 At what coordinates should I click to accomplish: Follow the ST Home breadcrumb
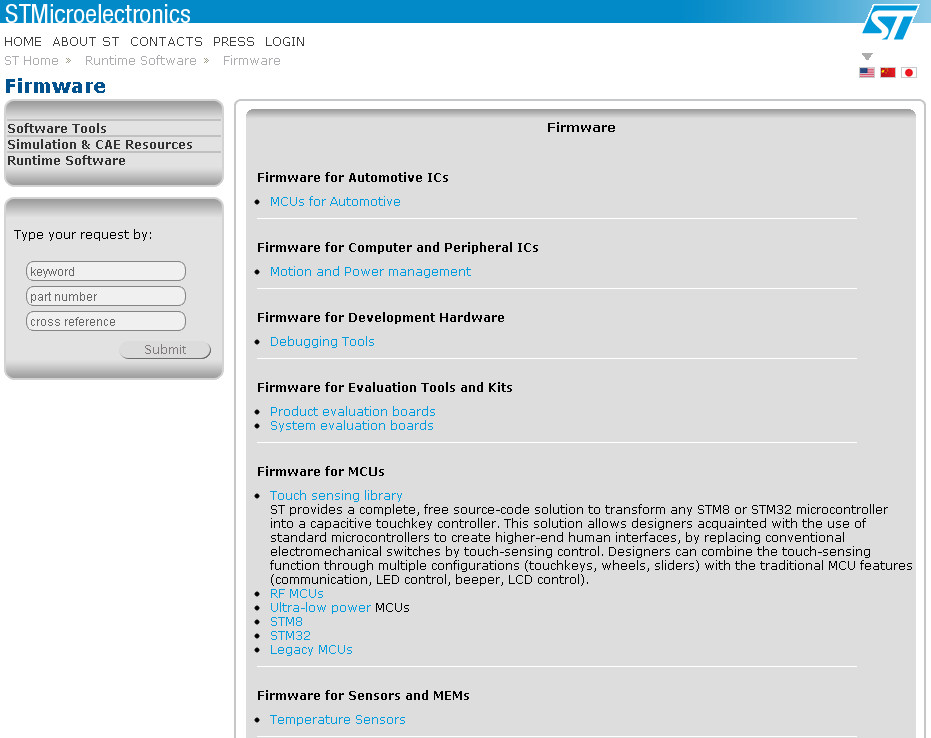tap(31, 61)
